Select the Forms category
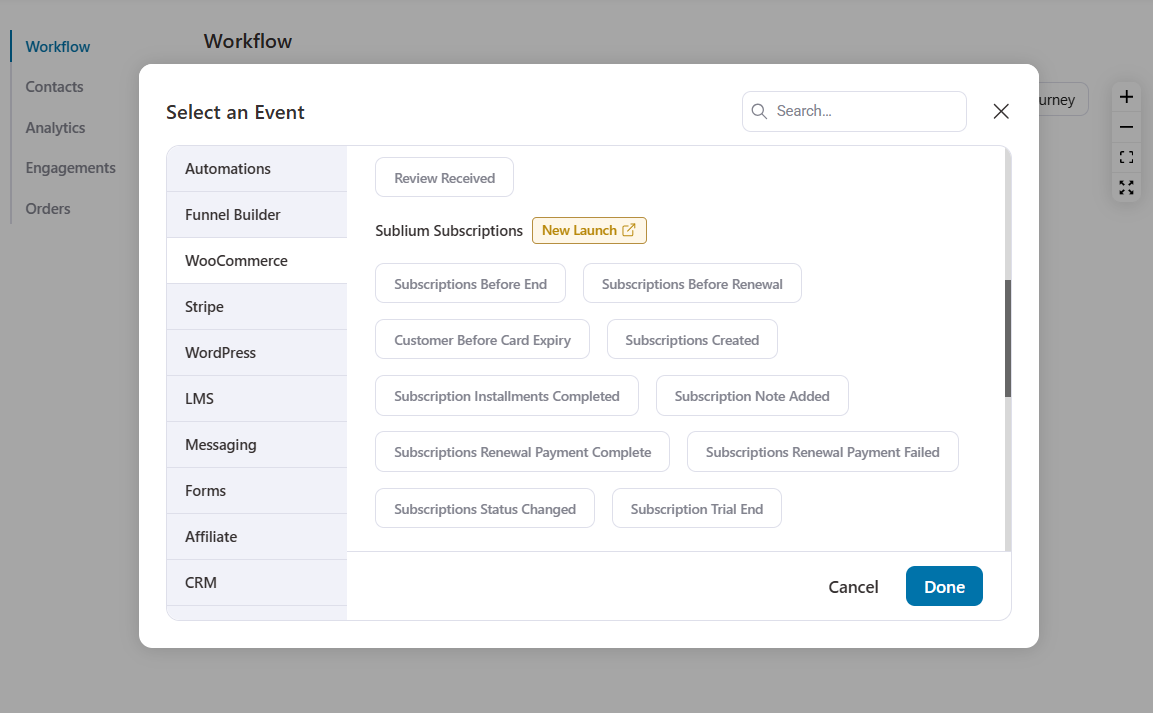 click(x=257, y=490)
